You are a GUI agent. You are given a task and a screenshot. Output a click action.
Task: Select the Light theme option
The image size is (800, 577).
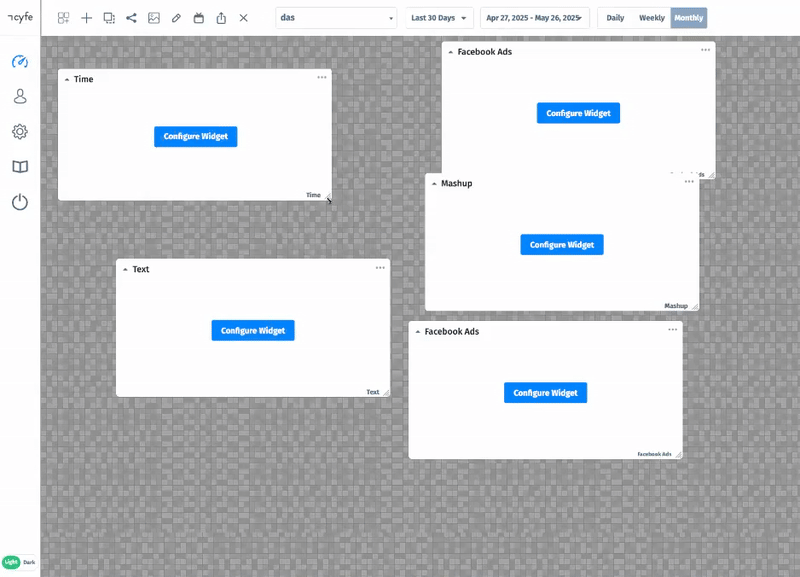click(x=11, y=562)
